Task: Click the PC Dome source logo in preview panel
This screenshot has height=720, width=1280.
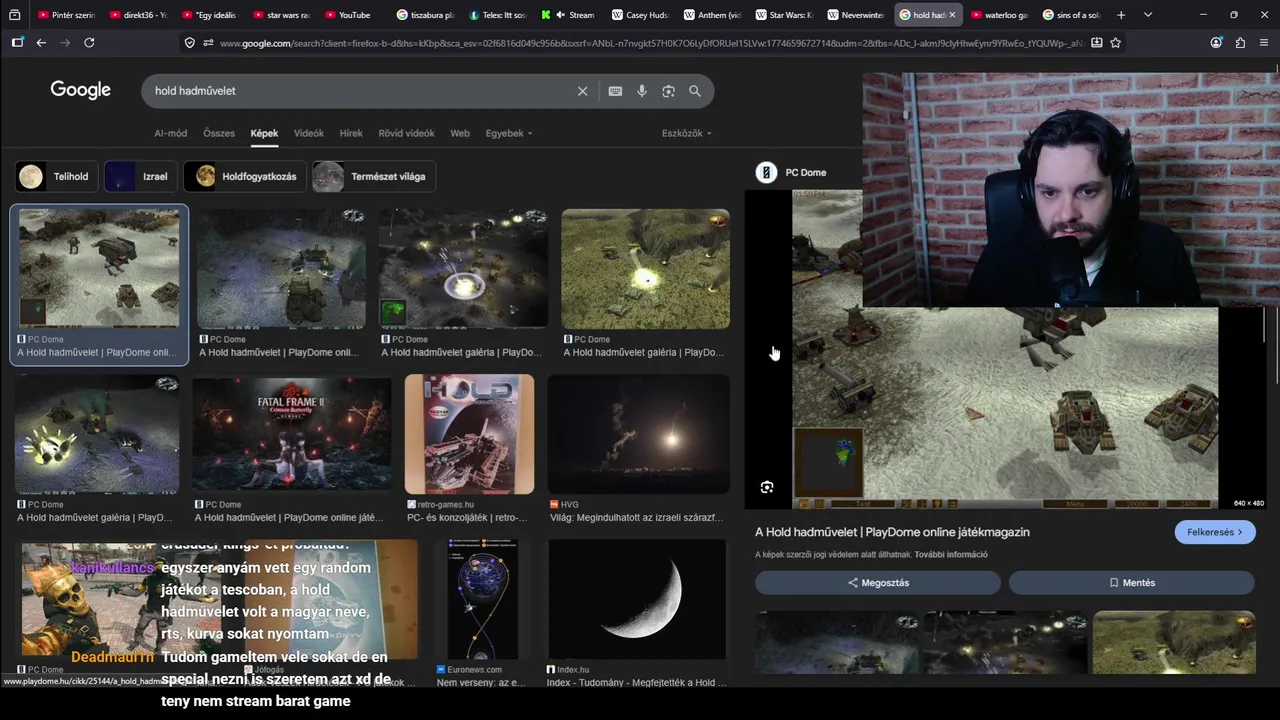Action: [766, 173]
